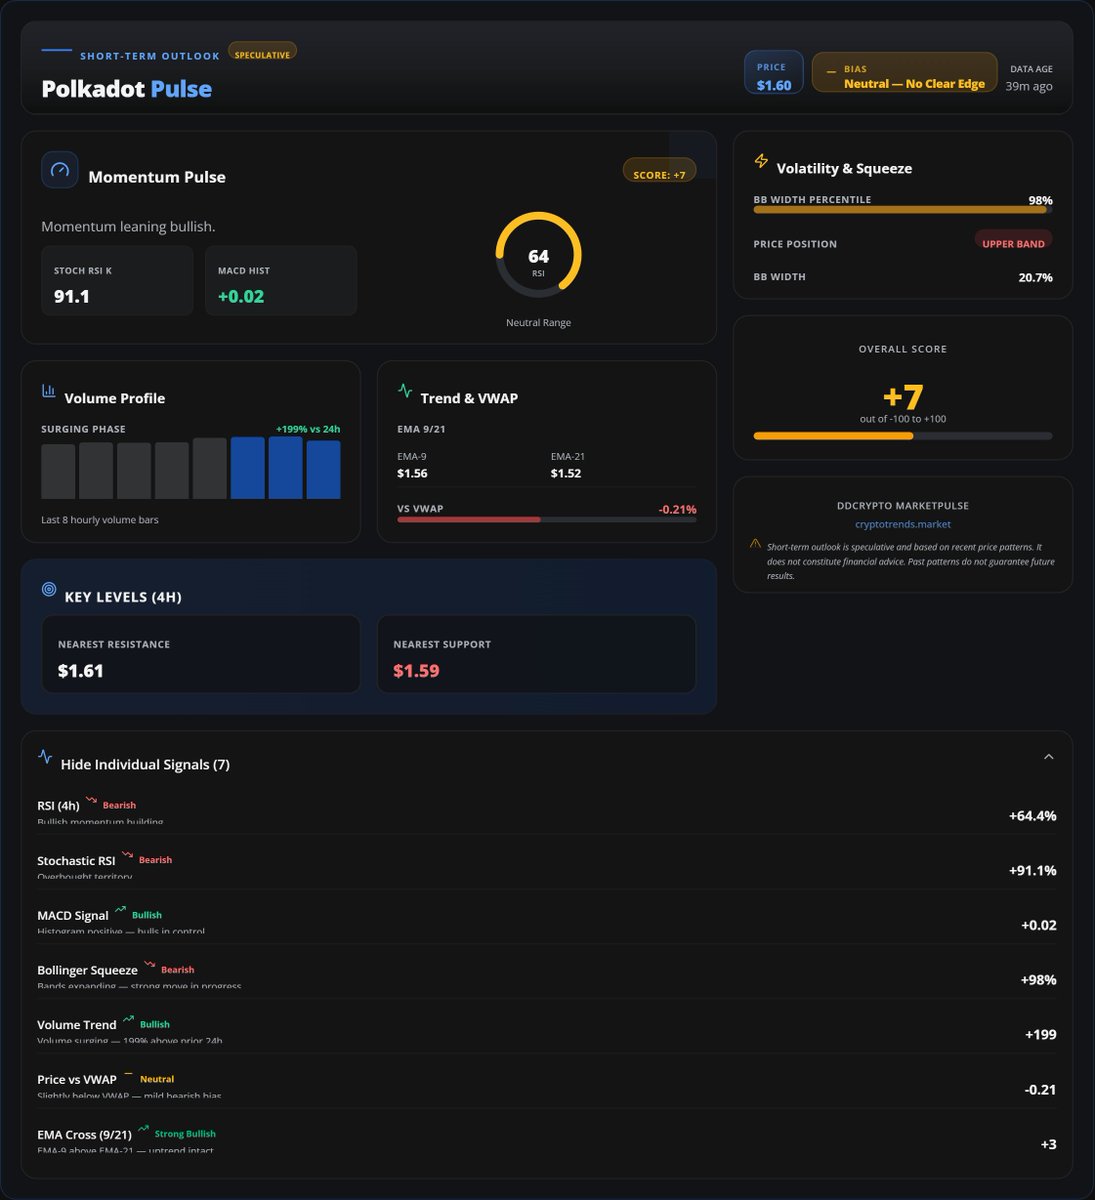
Task: Click the EMA Cross bullish arrow icon
Action: click(144, 1130)
